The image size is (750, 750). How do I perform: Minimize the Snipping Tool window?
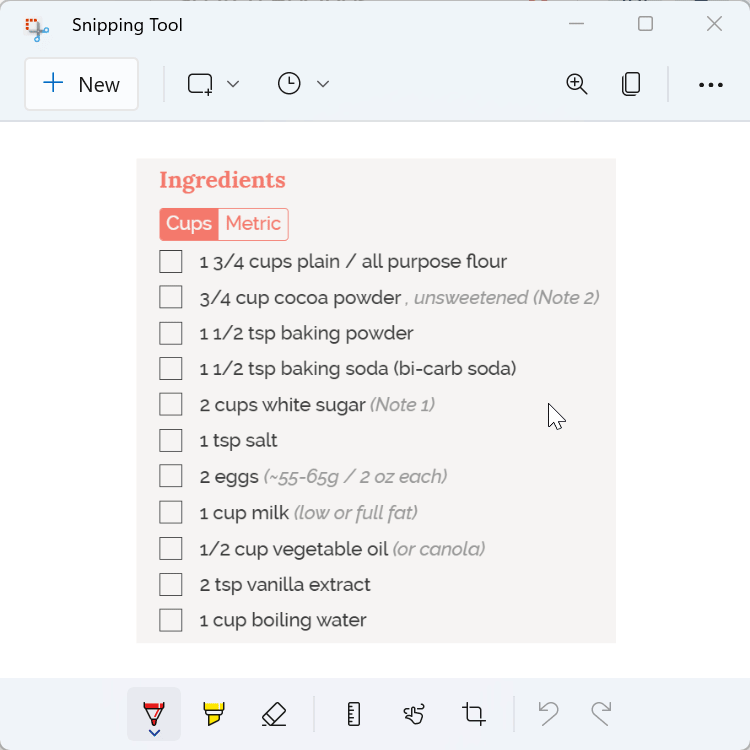(x=577, y=24)
